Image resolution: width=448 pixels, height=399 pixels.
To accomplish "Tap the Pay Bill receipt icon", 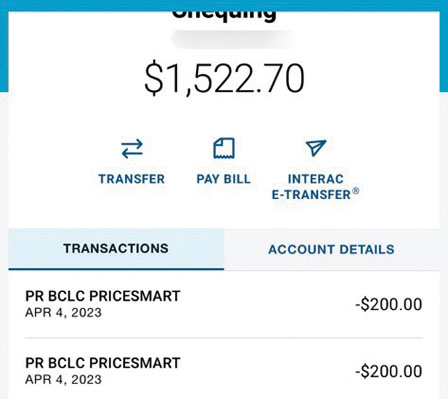I will pyautogui.click(x=224, y=148).
